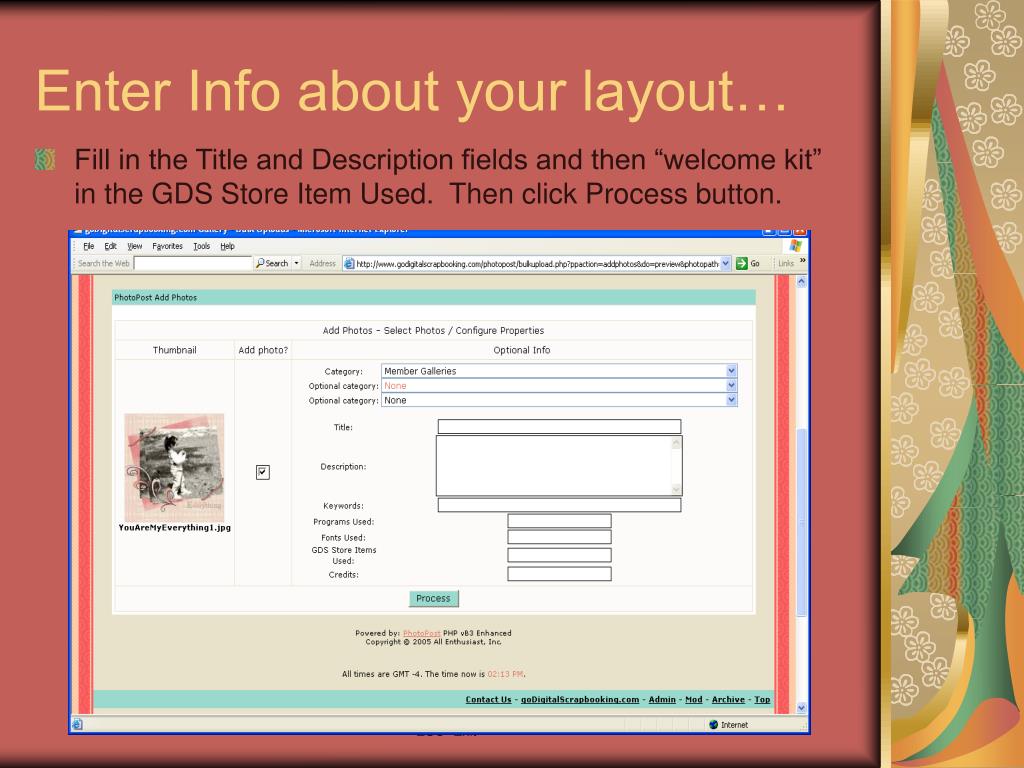This screenshot has width=1024, height=768.
Task: Open the Tools menu
Action: (x=202, y=246)
